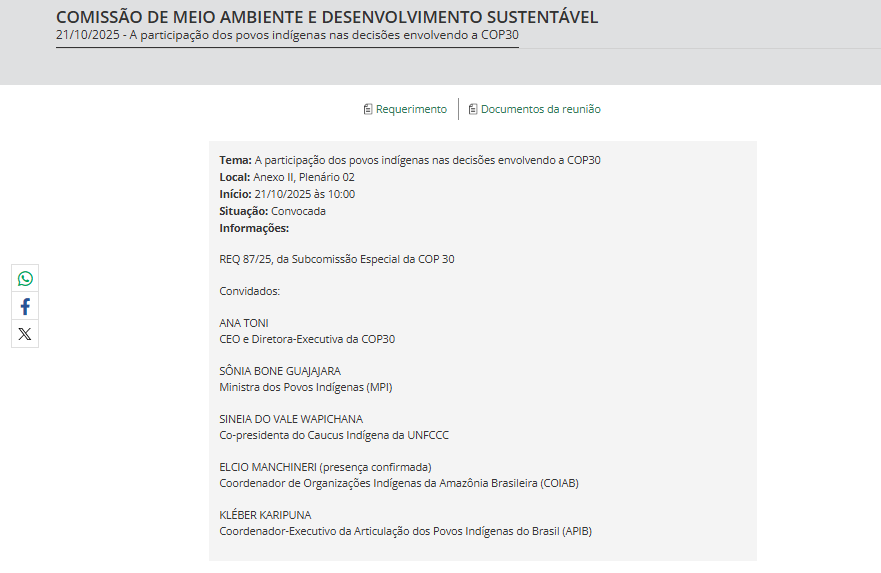Viewport: 881px width, 573px height.
Task: Click the REQ 87/25 Subcomissão text
Action: [337, 259]
